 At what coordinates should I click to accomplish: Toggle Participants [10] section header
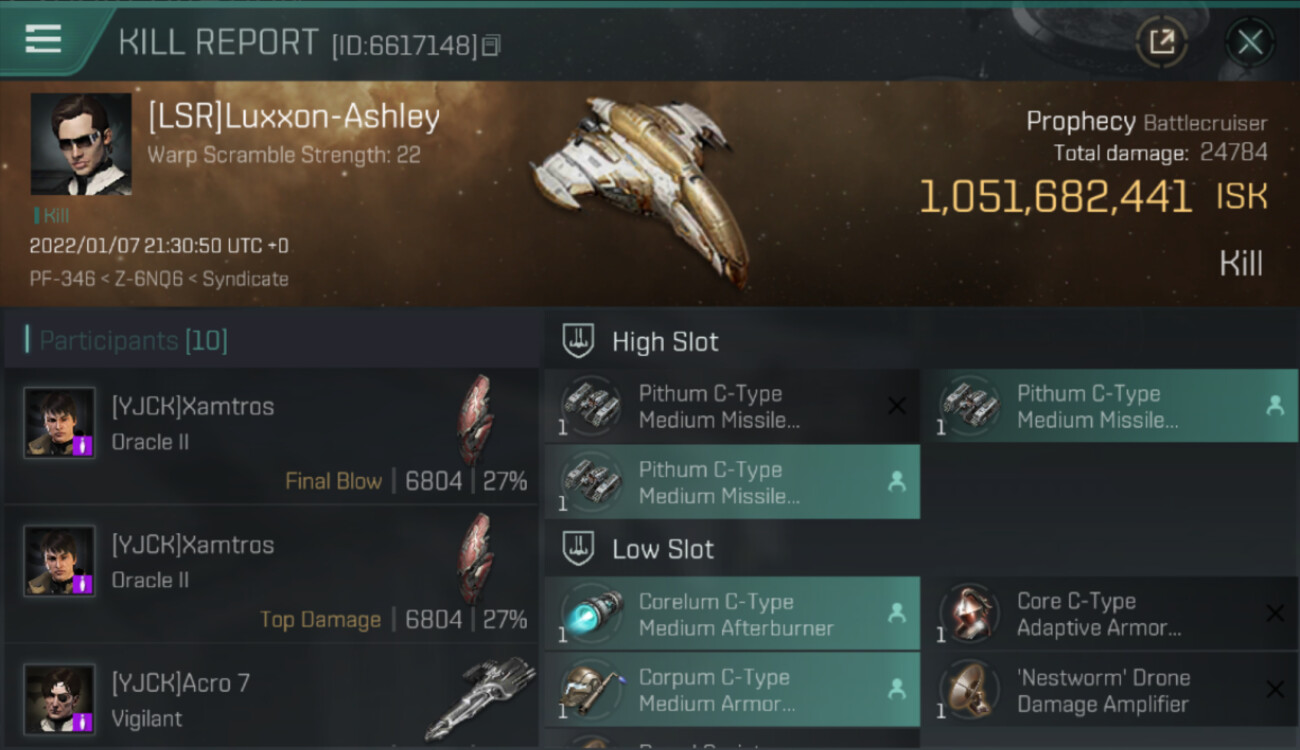pos(133,341)
